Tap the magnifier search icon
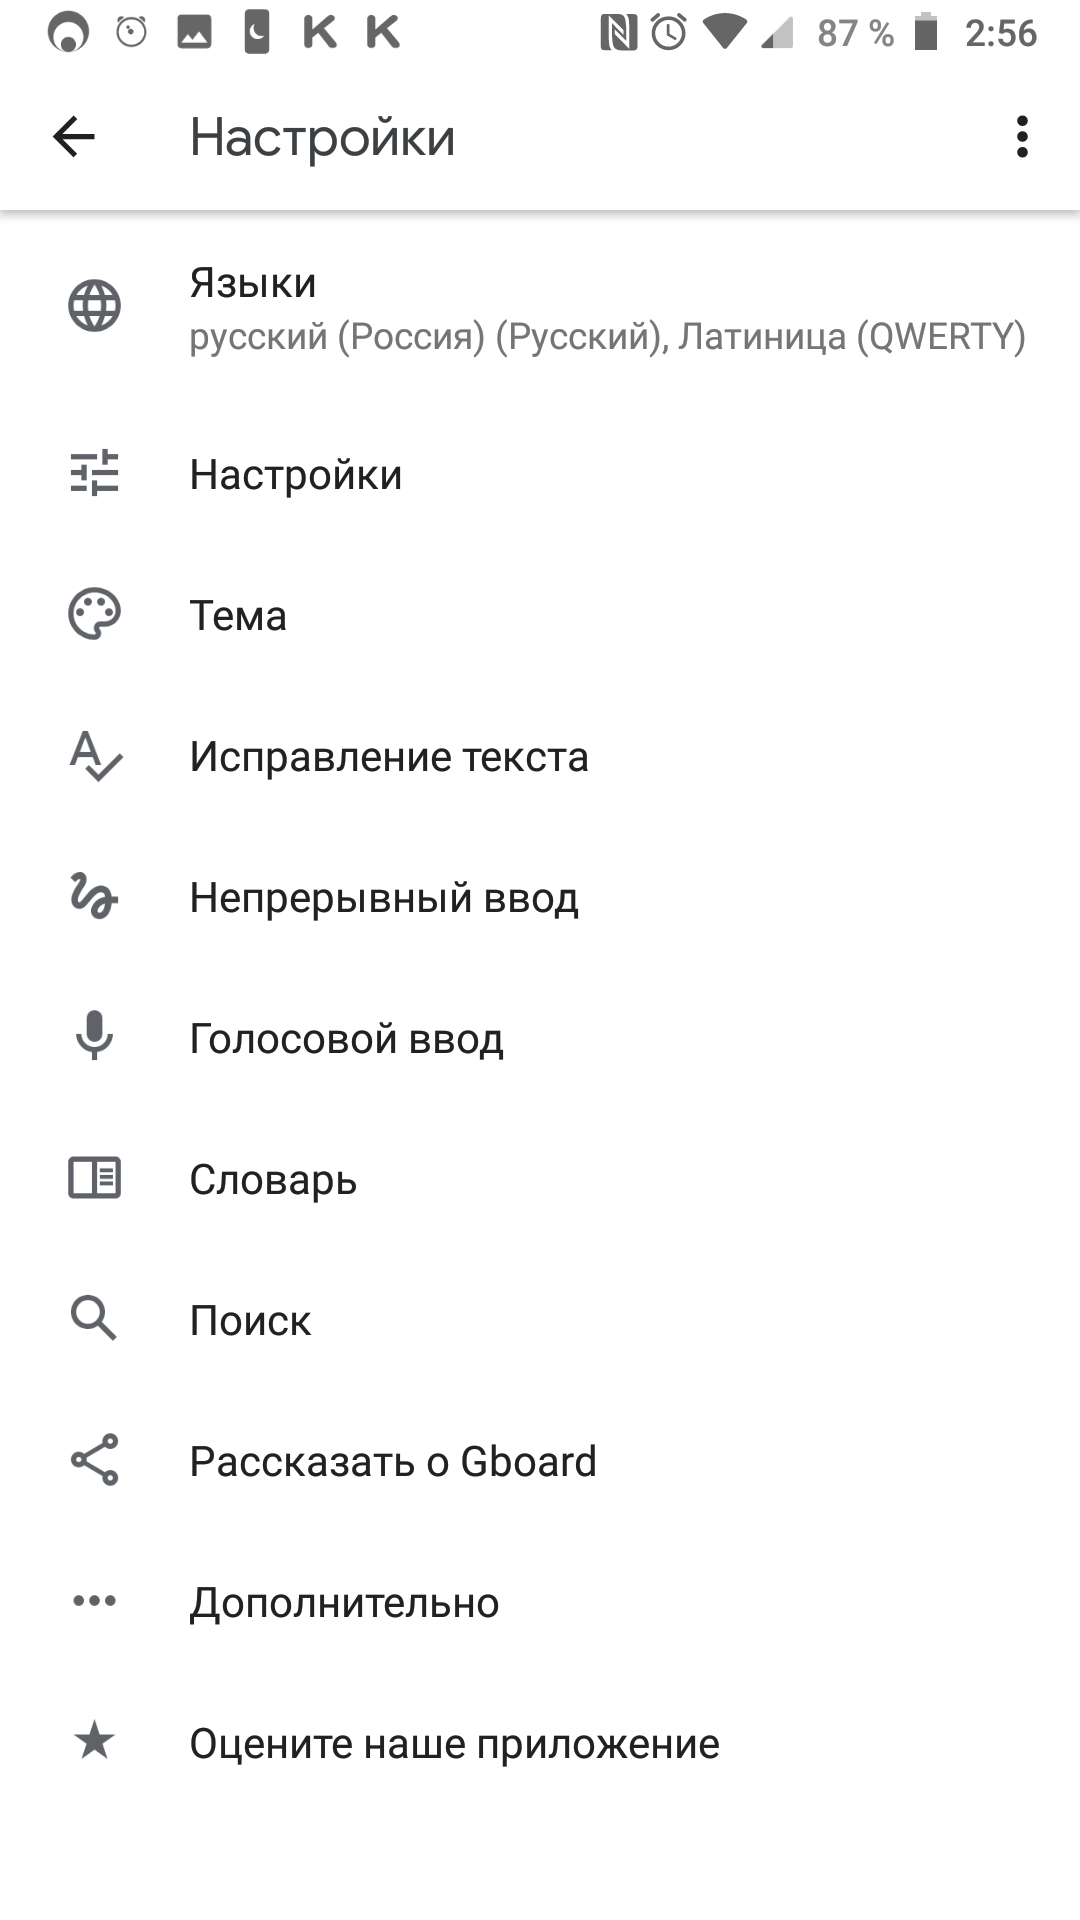The height and width of the screenshot is (1920, 1080). coord(94,1319)
